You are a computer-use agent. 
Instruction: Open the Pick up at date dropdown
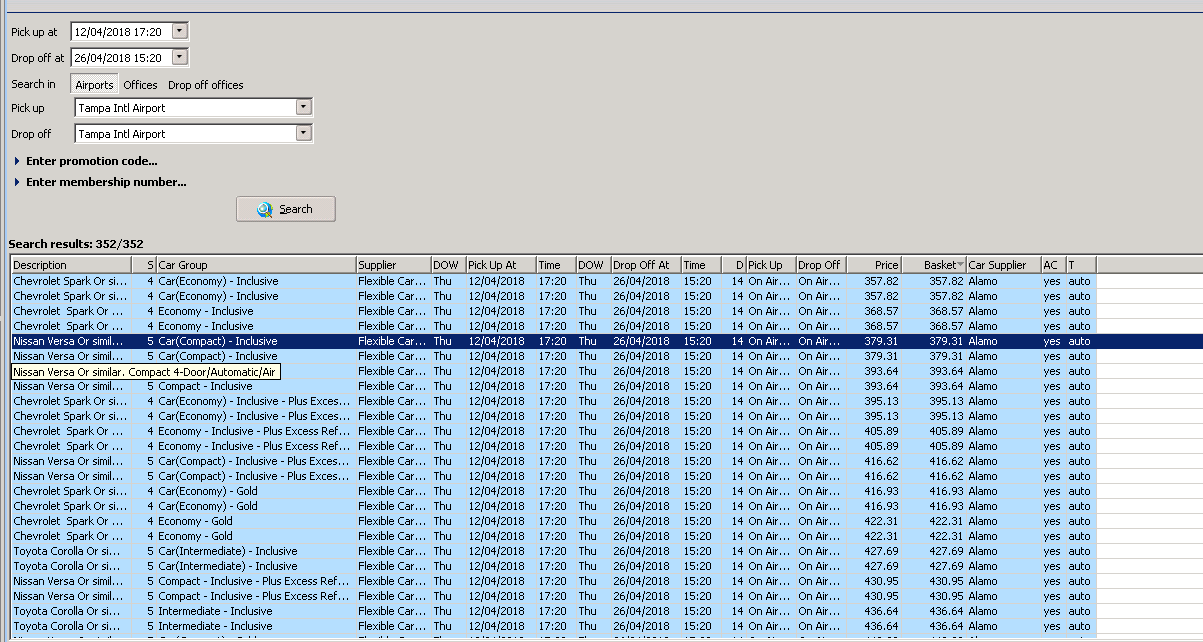(179, 31)
